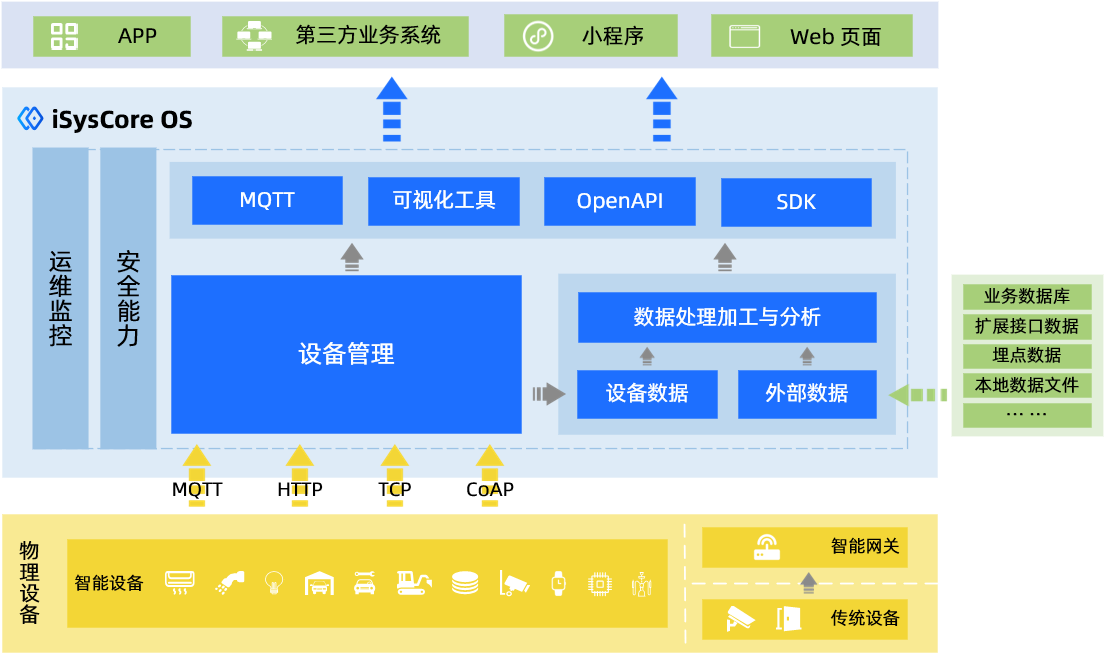Select the browser icon on Web 页面
This screenshot has width=1105, height=655.
coord(743,35)
